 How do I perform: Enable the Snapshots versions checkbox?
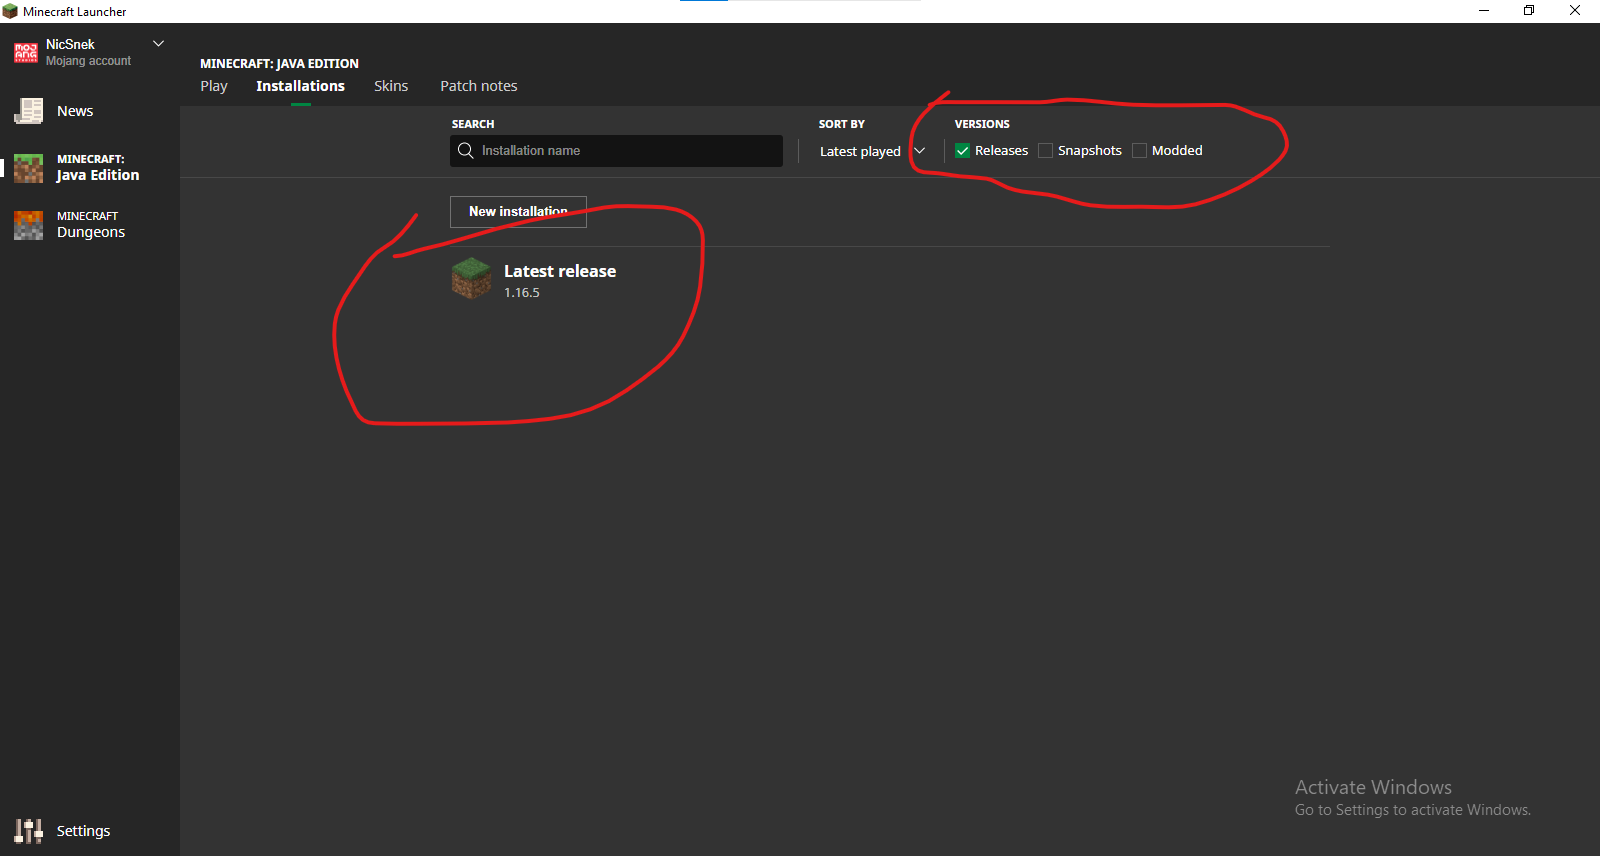pos(1045,151)
